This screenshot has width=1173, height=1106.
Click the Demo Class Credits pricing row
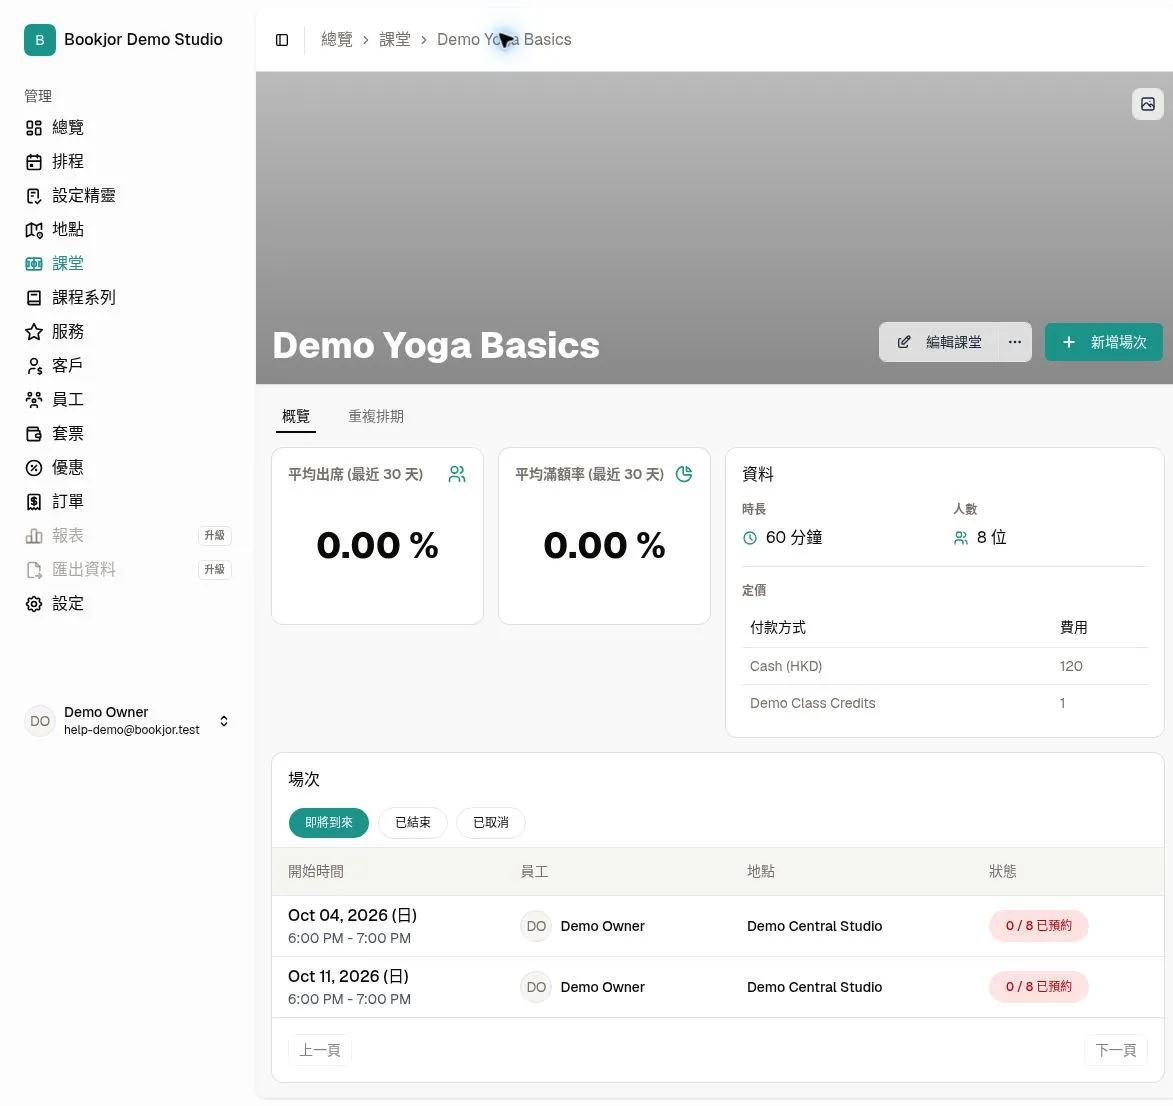tap(945, 703)
